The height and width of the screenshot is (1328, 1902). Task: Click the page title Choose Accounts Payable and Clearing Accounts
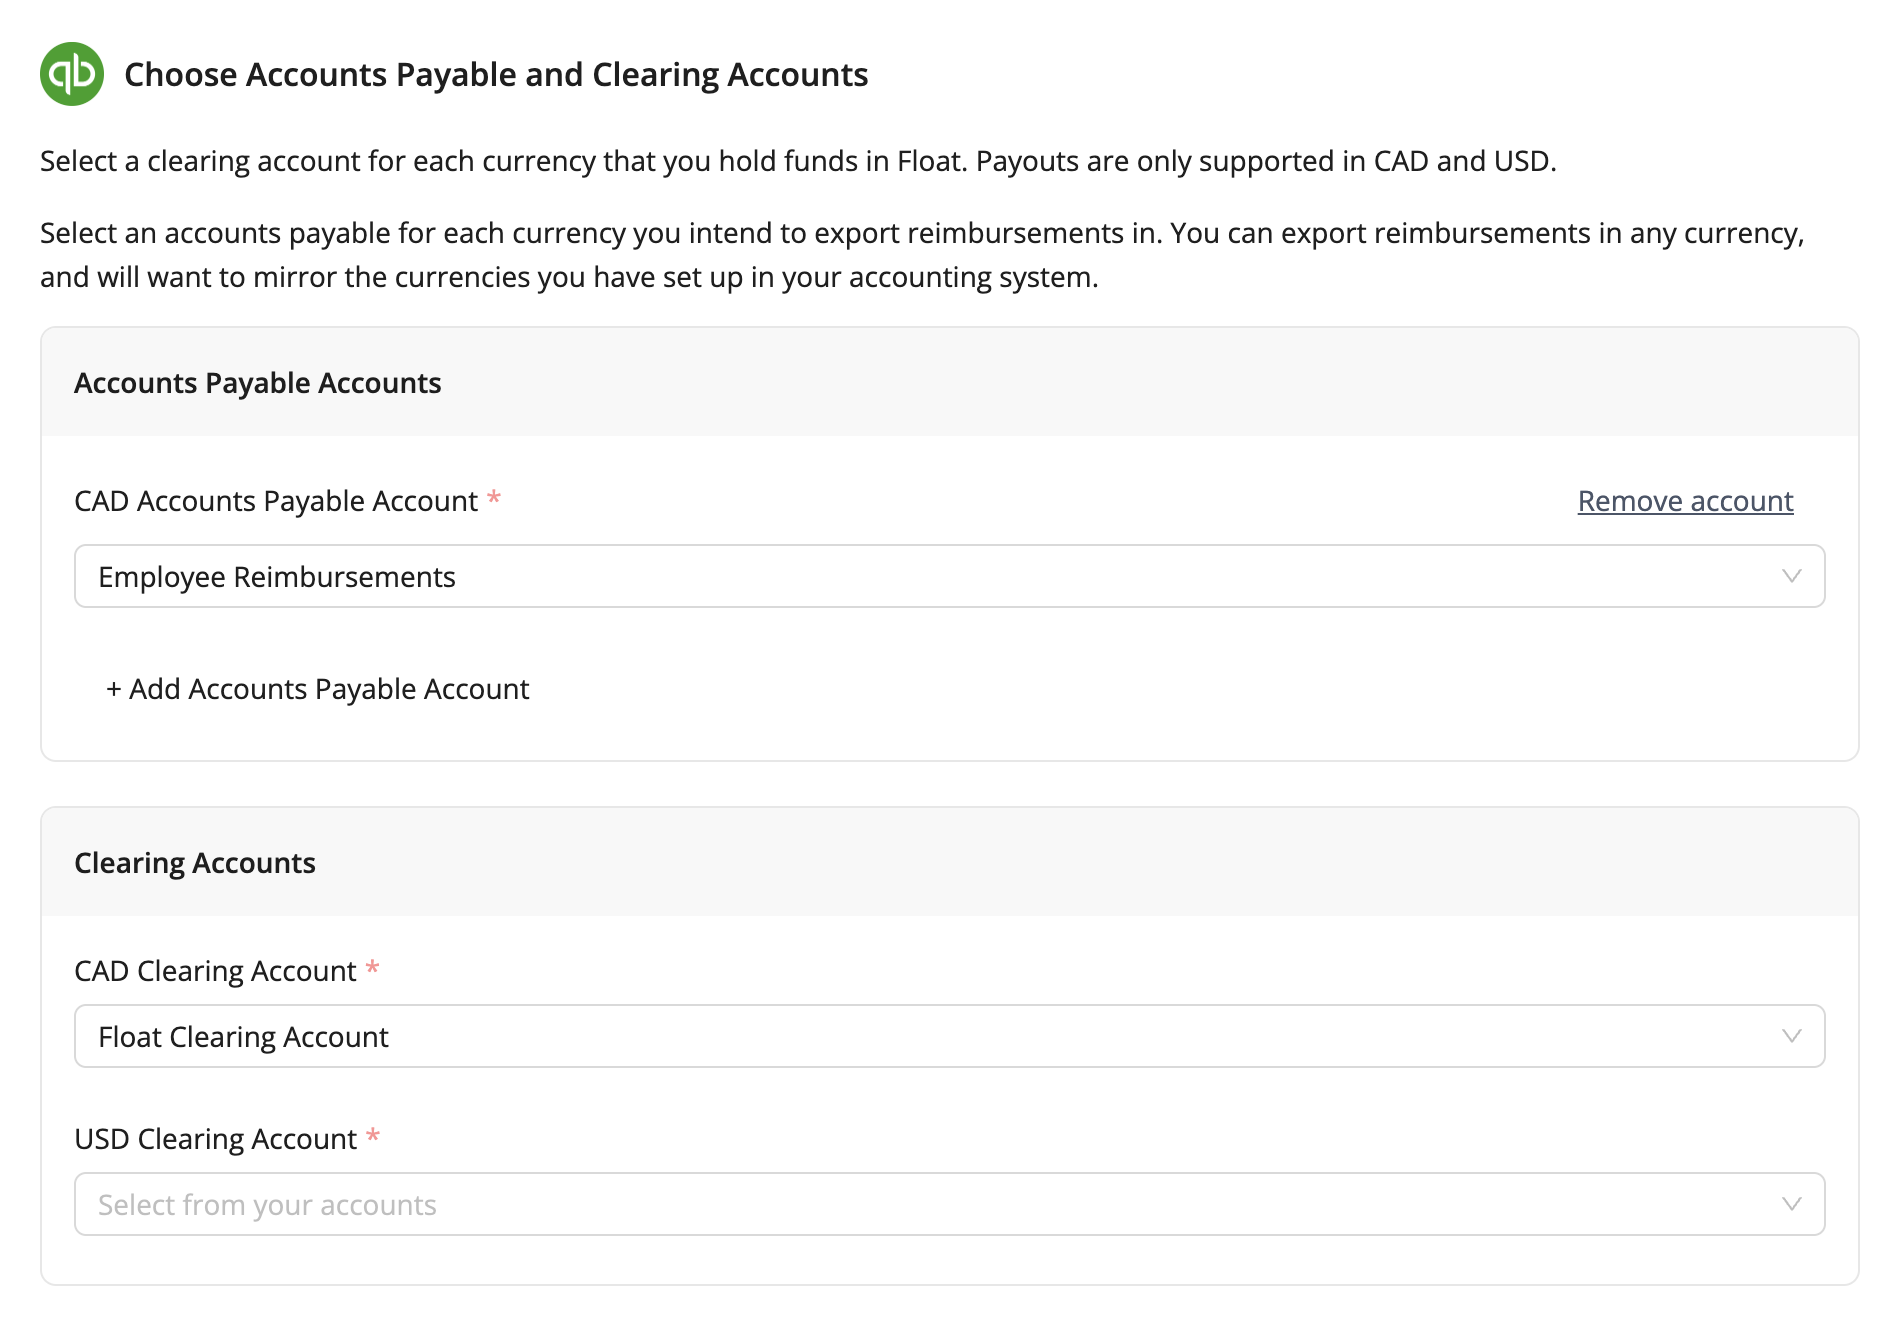point(496,75)
